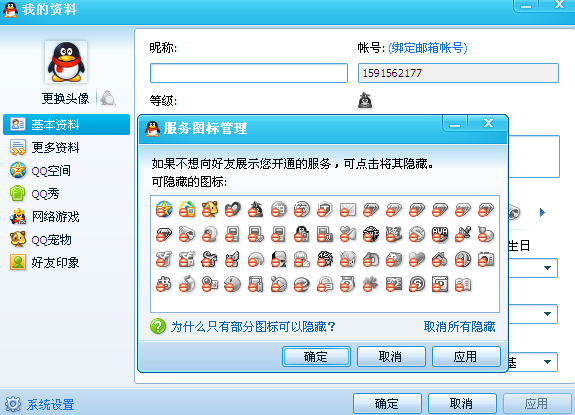The height and width of the screenshot is (415, 575).
Task: Click 应用 in 服务图标管理 dialog
Action: coord(466,356)
